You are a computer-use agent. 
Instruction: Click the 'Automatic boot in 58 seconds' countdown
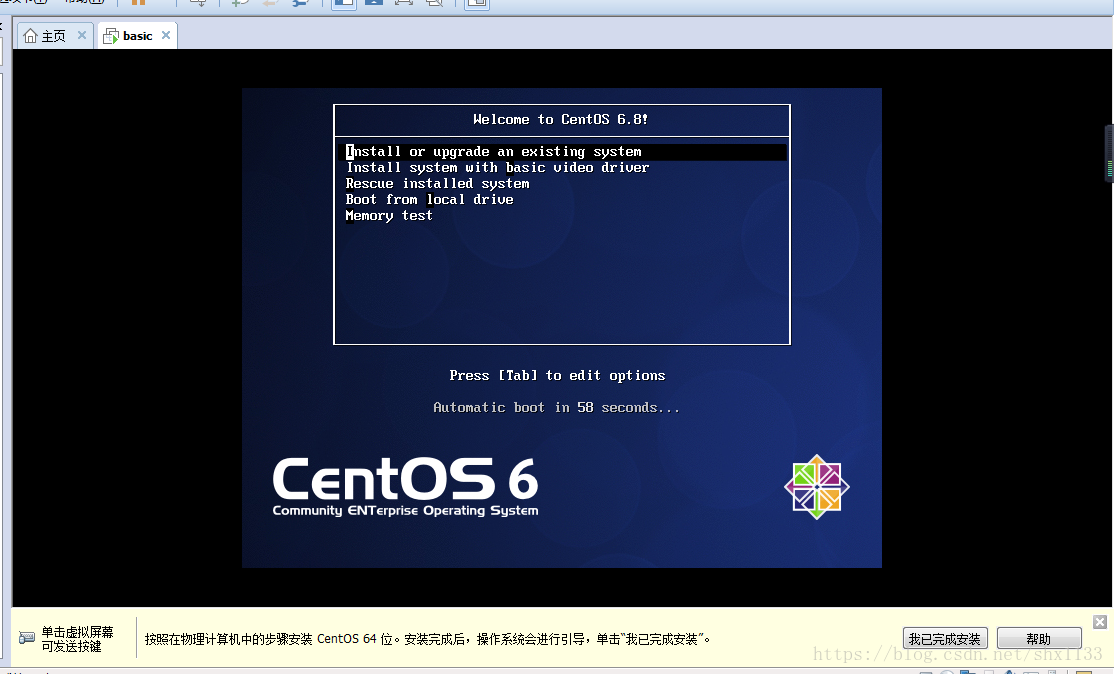tap(556, 408)
